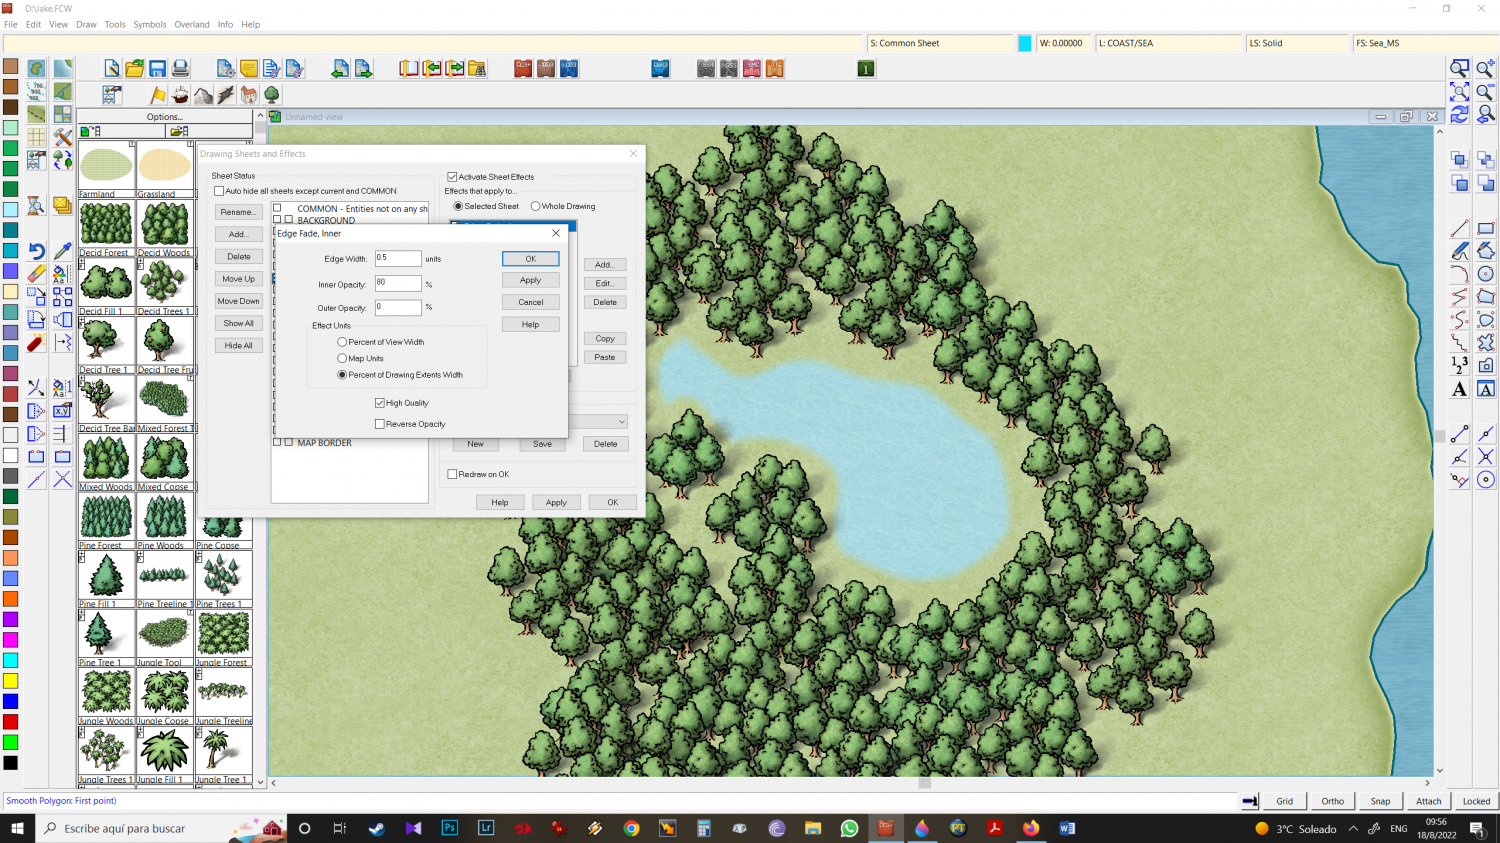This screenshot has height=843, width=1500.
Task: Click the Rename... sheet button
Action: click(239, 212)
